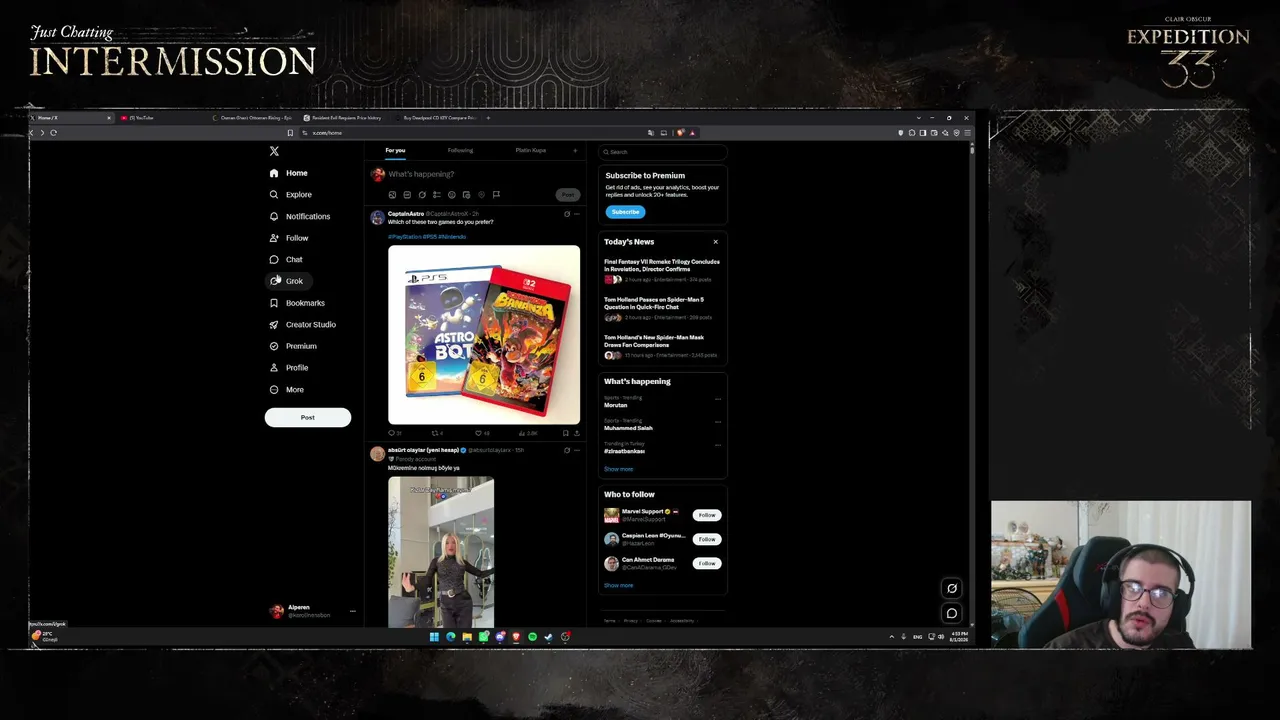Add a new timeline tab with plus
The width and height of the screenshot is (1280, 720).
575,151
